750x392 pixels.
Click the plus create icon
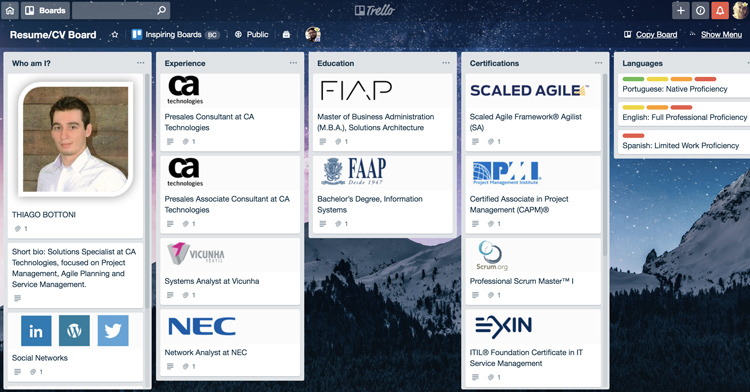click(x=681, y=11)
